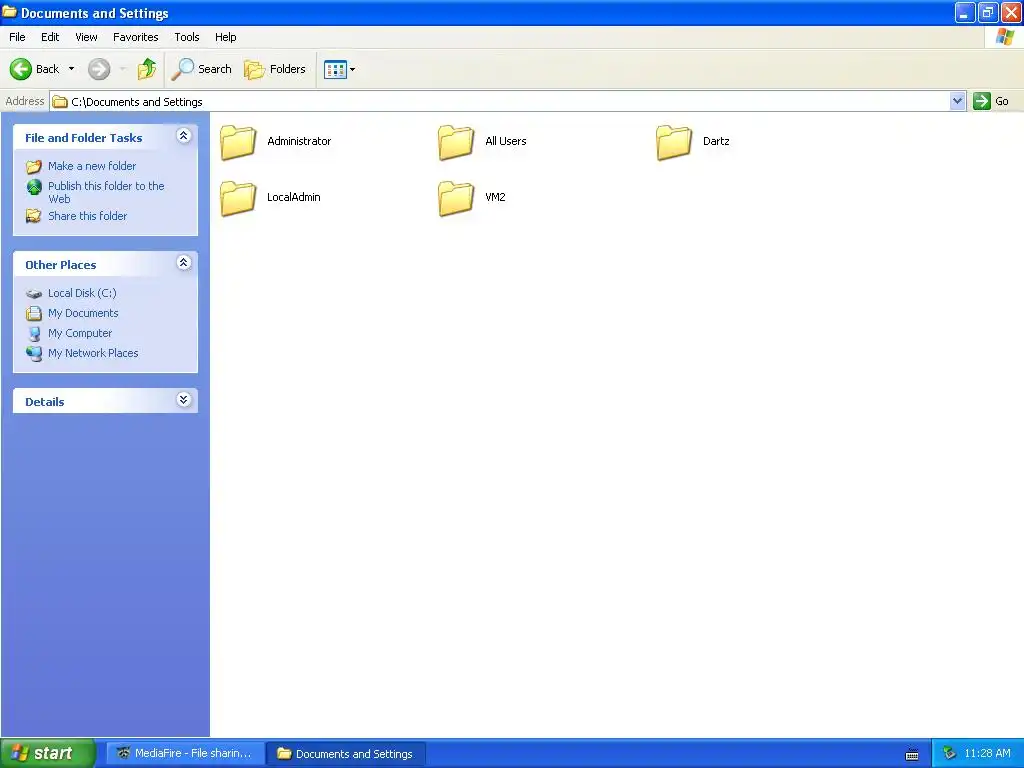Restore down the Explorer window
The height and width of the screenshot is (768, 1024).
(987, 12)
